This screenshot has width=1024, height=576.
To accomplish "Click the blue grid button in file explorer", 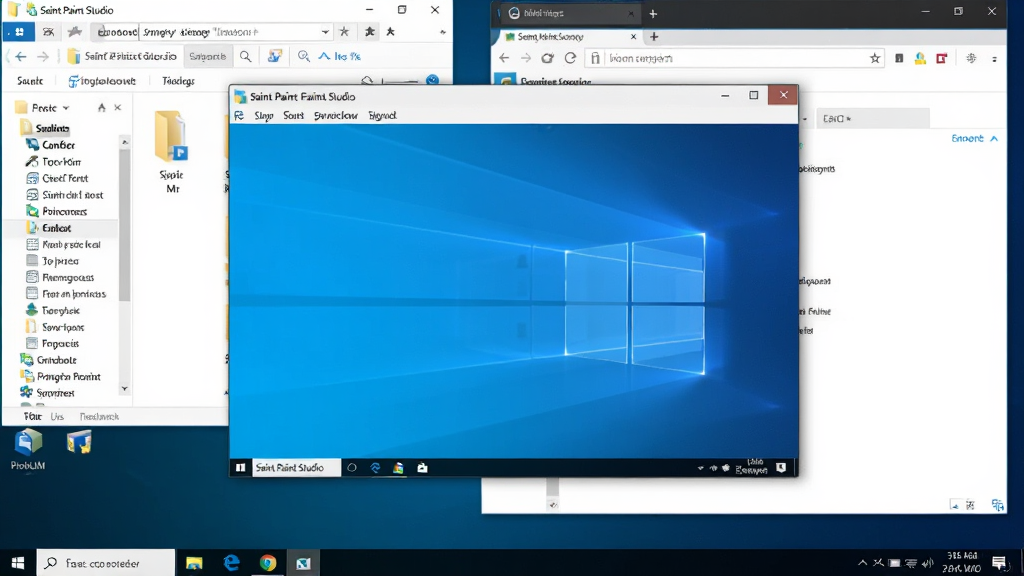I will (x=19, y=31).
